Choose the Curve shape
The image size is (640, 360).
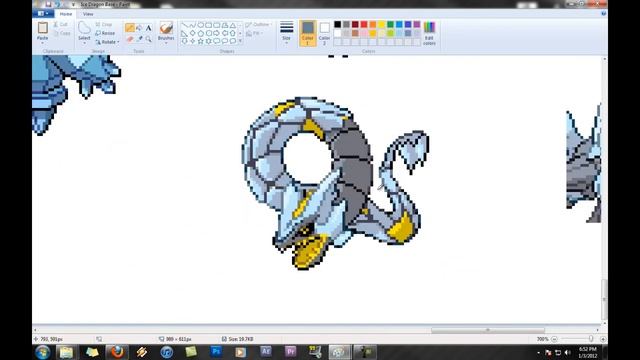[x=193, y=25]
